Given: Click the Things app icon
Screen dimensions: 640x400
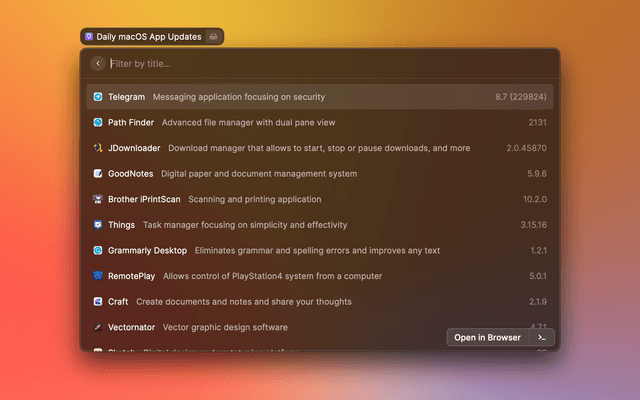Looking at the screenshot, I should 98,225.
